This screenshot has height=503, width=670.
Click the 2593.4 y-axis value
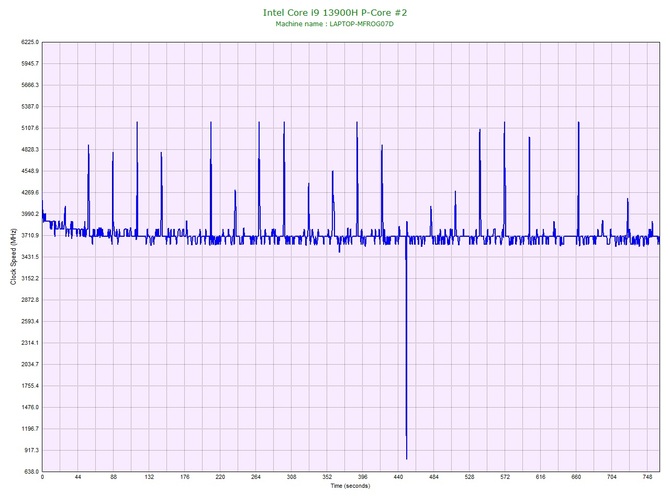click(x=30, y=321)
